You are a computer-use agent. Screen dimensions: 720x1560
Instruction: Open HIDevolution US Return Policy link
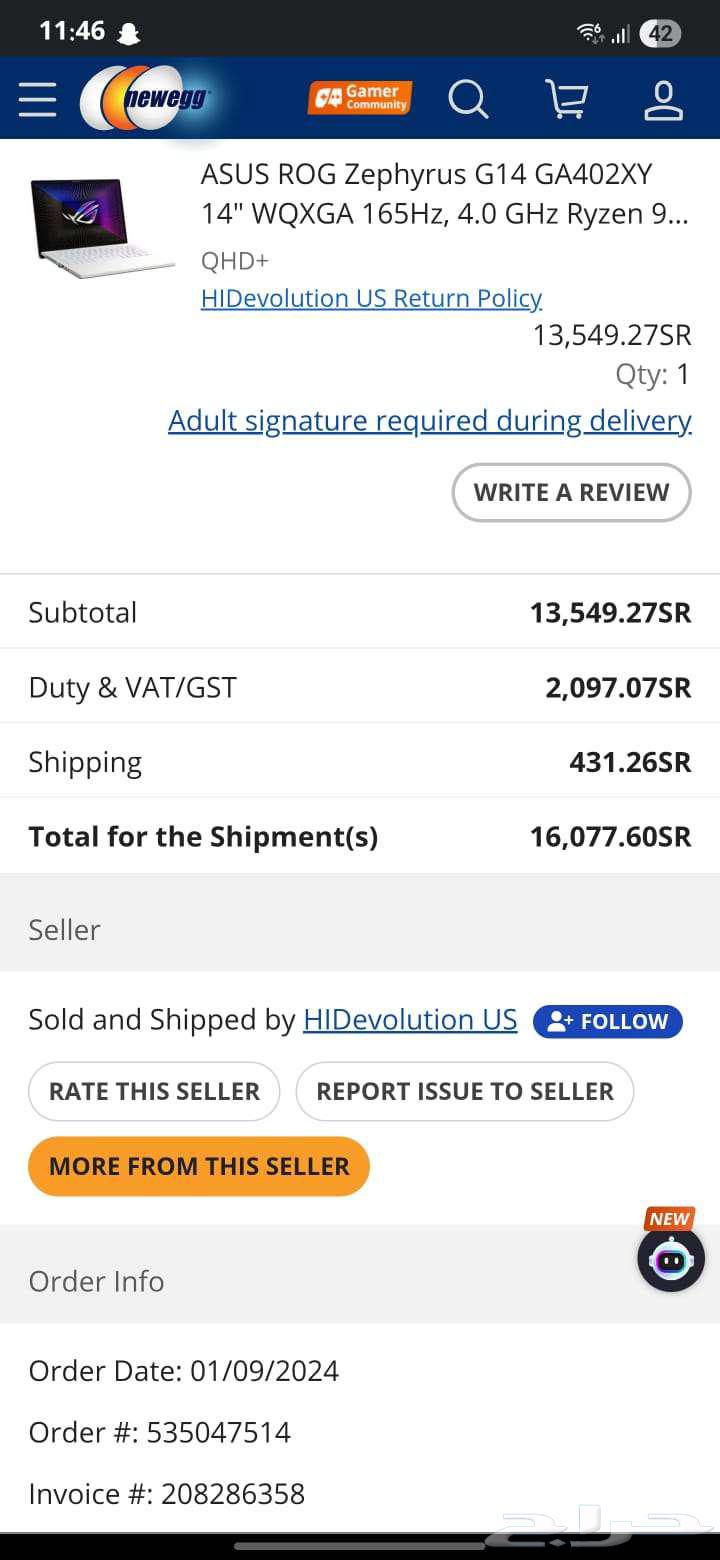click(371, 298)
